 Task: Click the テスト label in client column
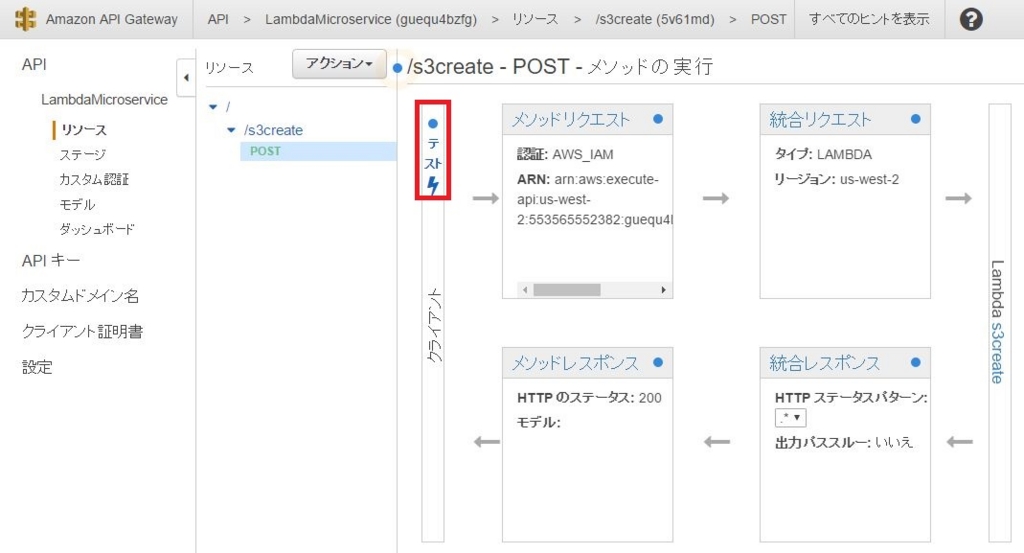point(433,153)
